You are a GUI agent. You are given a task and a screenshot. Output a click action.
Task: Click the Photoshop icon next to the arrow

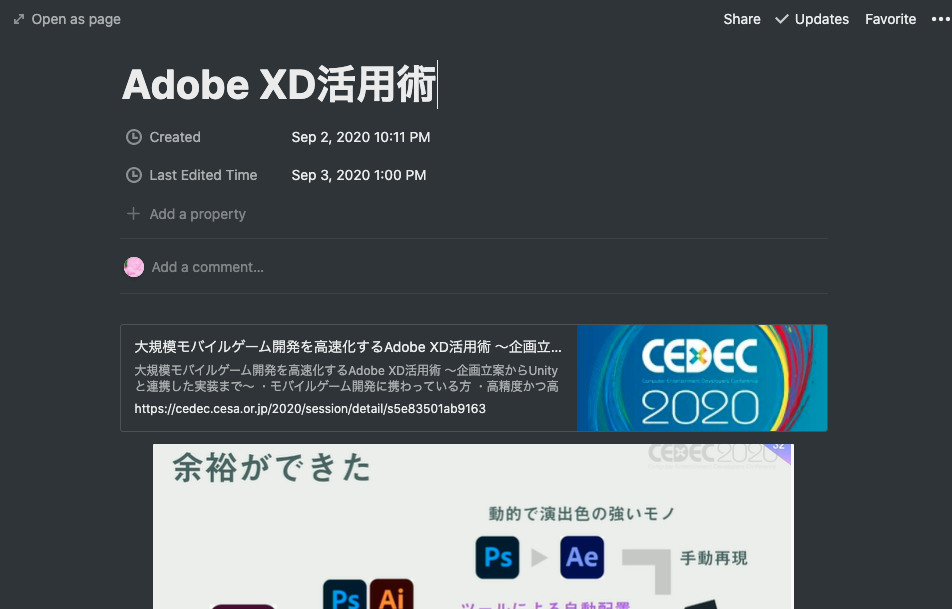pos(497,557)
